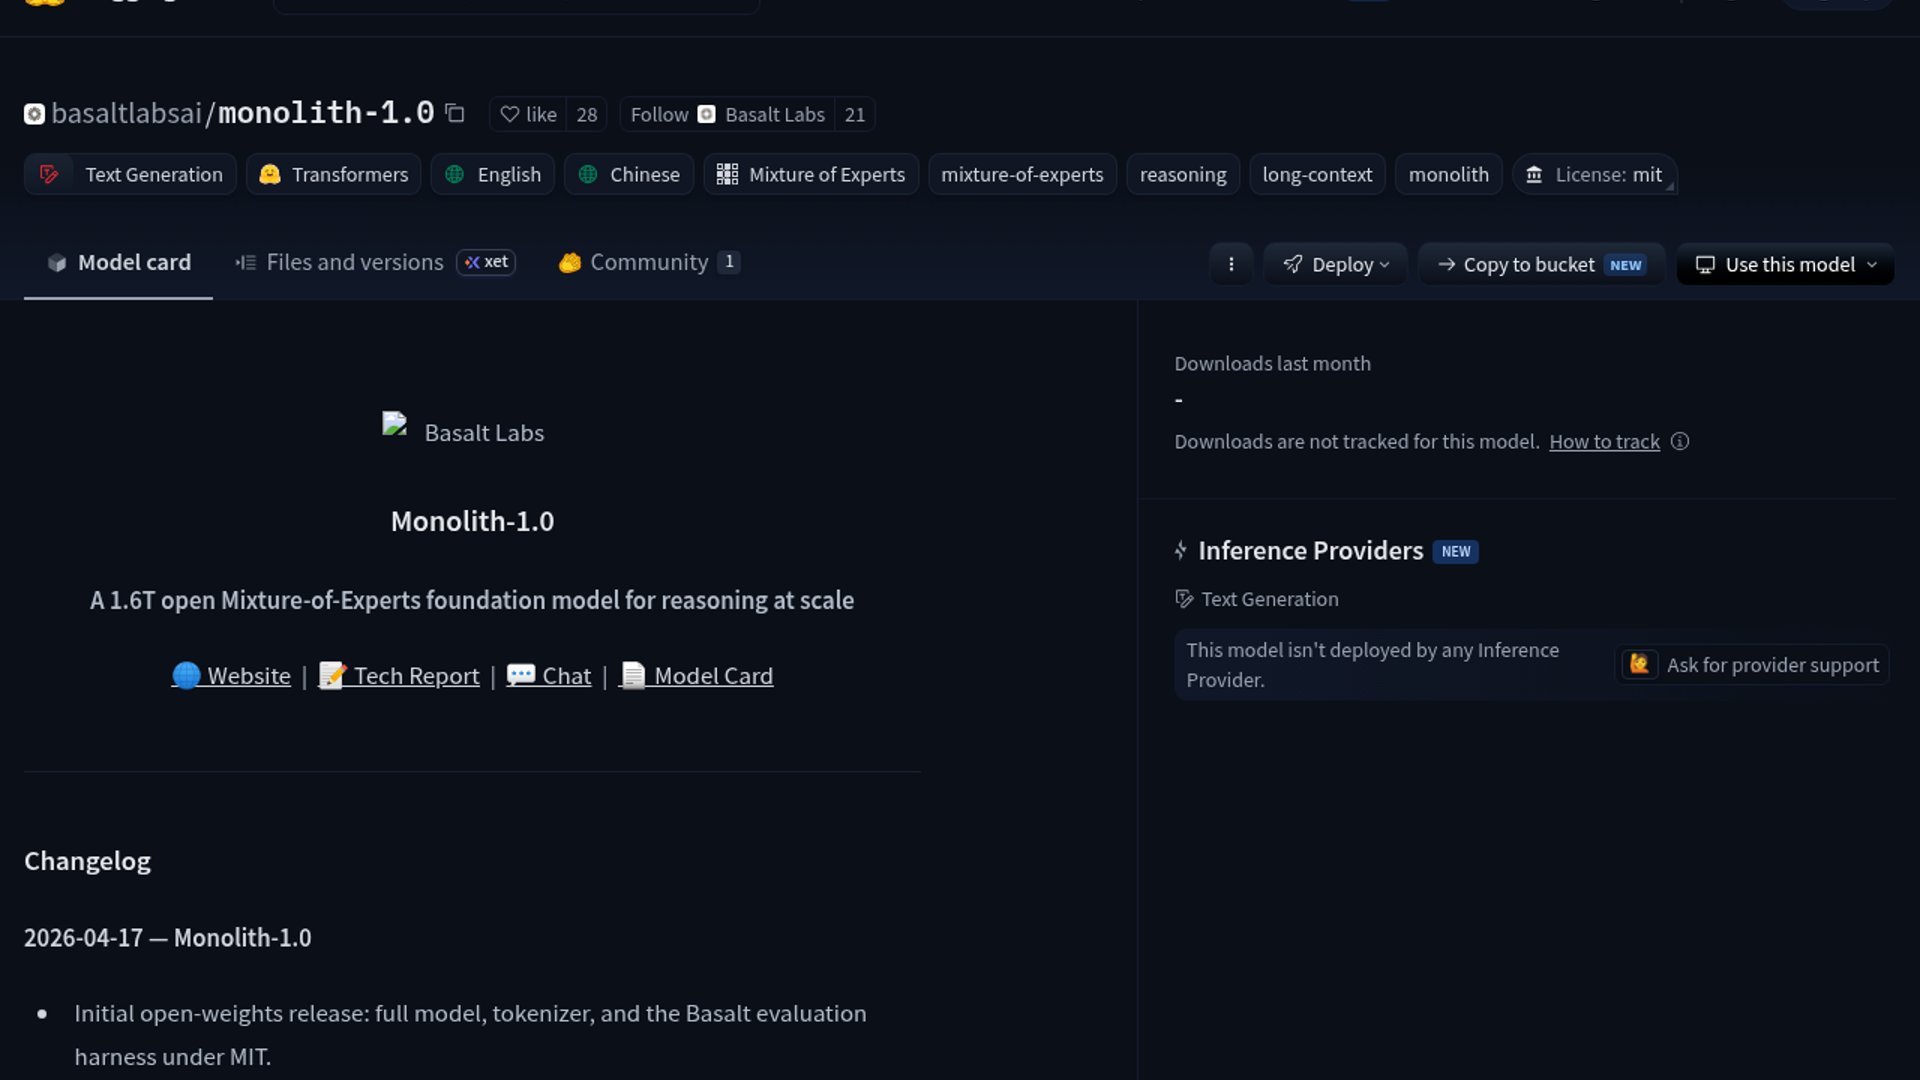Screen dimensions: 1920x1080
Task: Click the NEW badge beside Inference Providers
Action: [x=1455, y=551]
